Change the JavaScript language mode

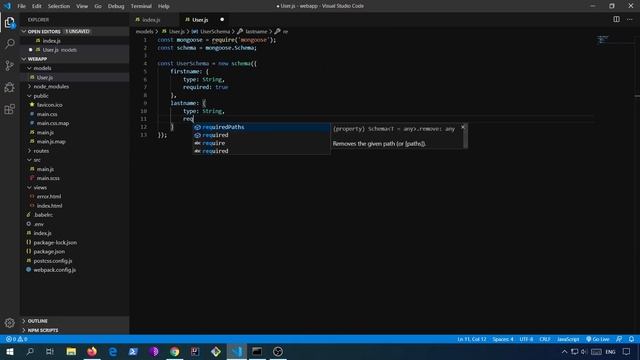[568, 339]
